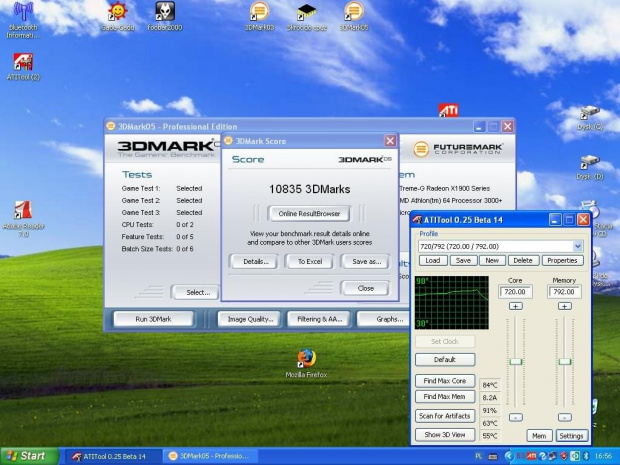Open Image Quality... in 3DMark05

pyautogui.click(x=250, y=319)
